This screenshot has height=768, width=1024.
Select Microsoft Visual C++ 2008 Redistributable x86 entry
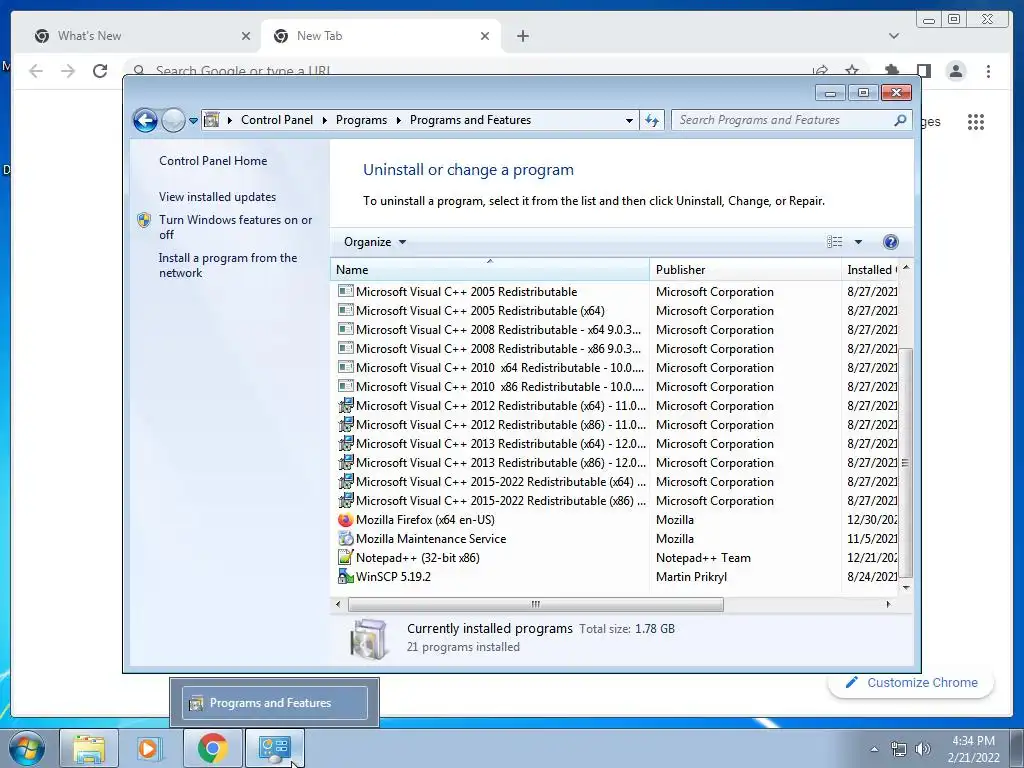pyautogui.click(x=498, y=349)
